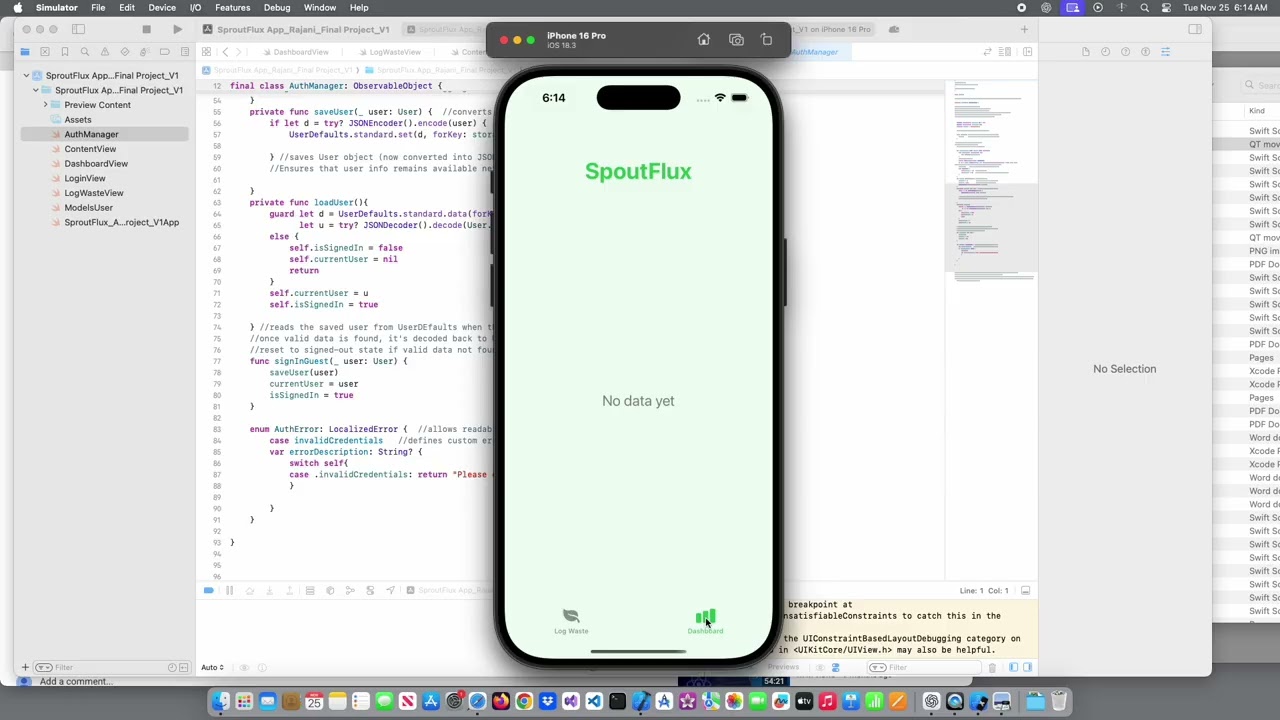Screen dimensions: 1280x720
Task: Go back in editor history
Action: pos(226,52)
